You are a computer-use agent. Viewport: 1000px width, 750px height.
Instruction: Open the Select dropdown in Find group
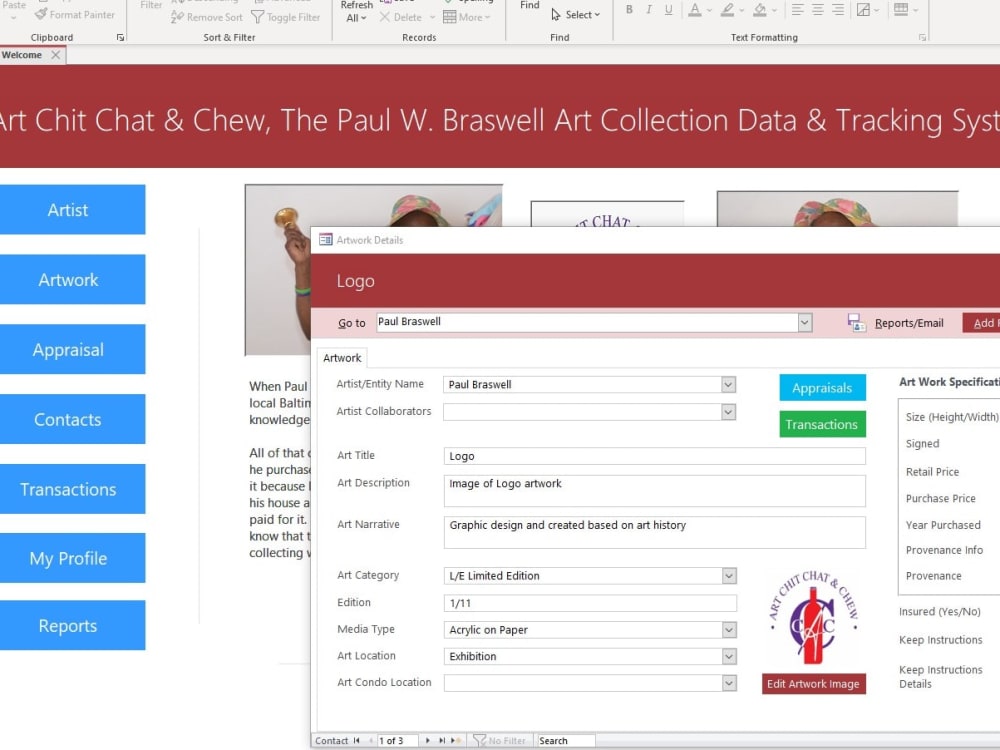(x=575, y=15)
